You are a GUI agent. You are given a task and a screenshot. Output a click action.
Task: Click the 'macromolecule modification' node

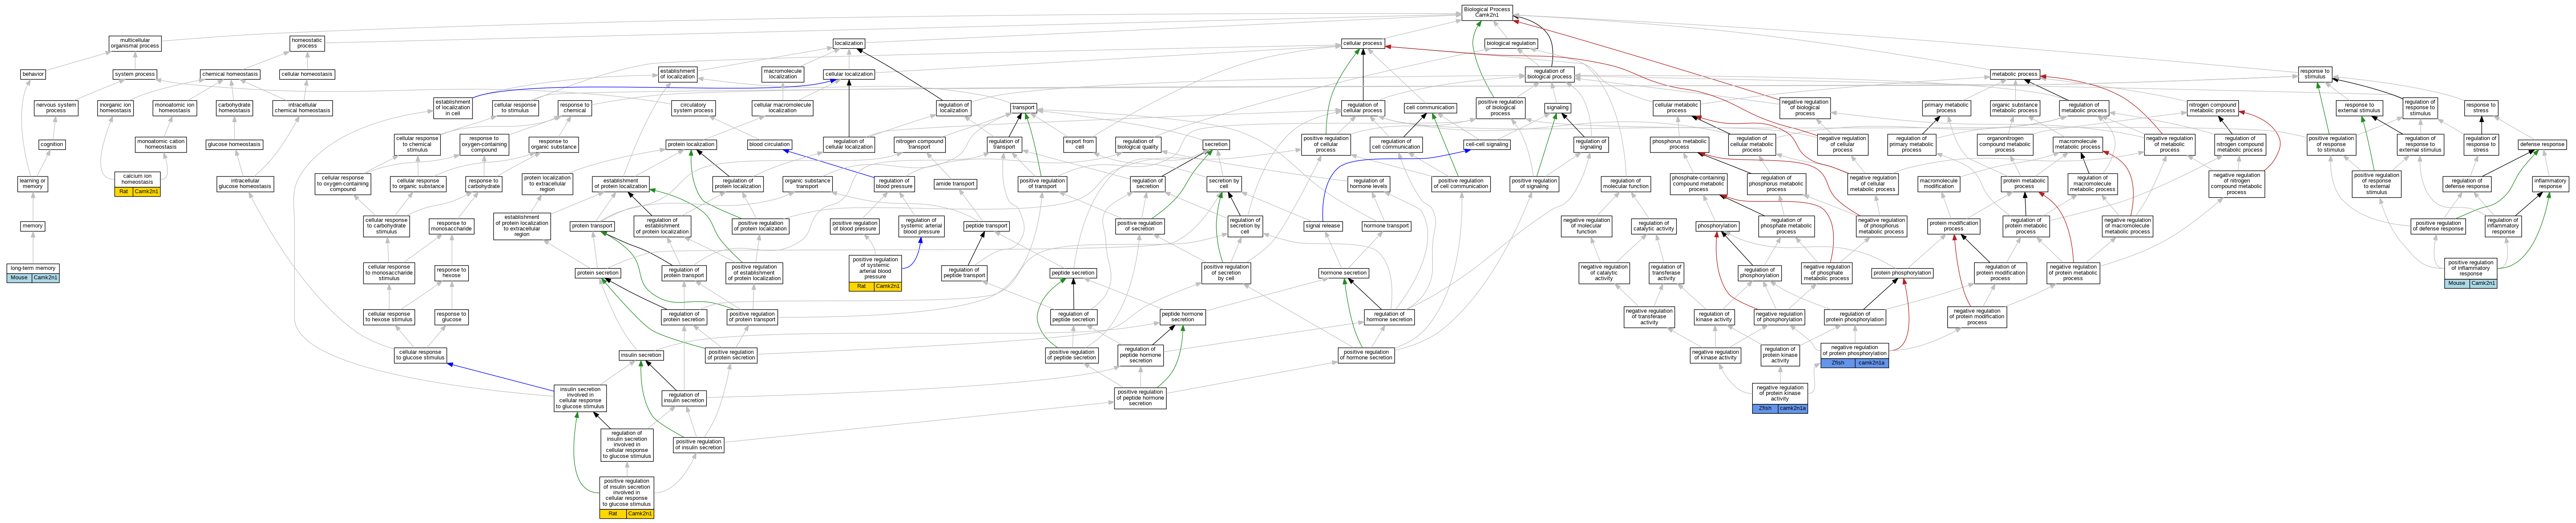click(x=1939, y=184)
